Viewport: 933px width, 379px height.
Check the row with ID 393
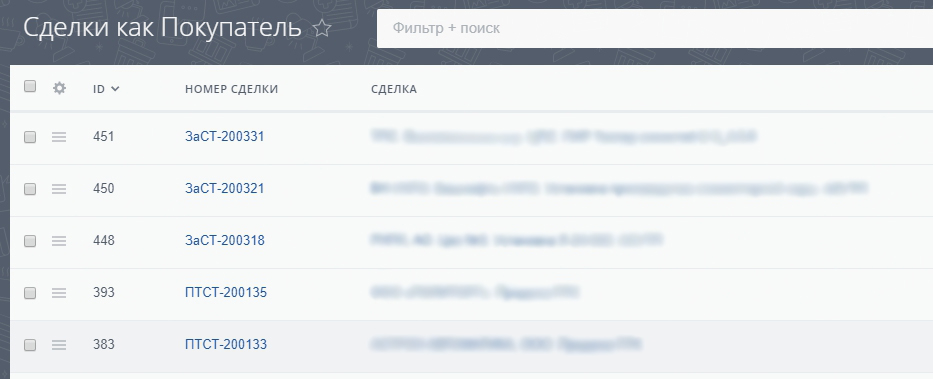click(30, 293)
